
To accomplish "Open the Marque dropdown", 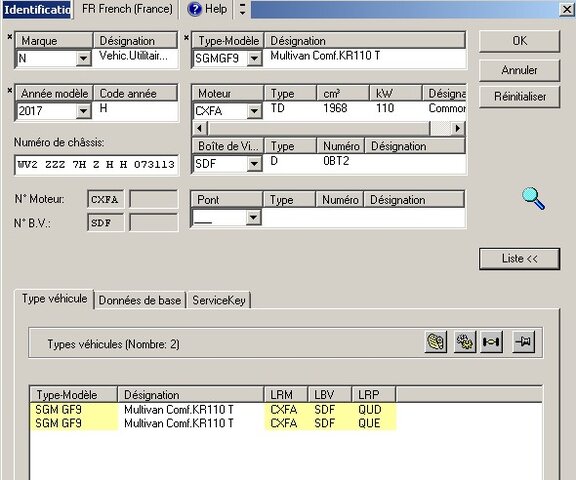I will point(83,58).
